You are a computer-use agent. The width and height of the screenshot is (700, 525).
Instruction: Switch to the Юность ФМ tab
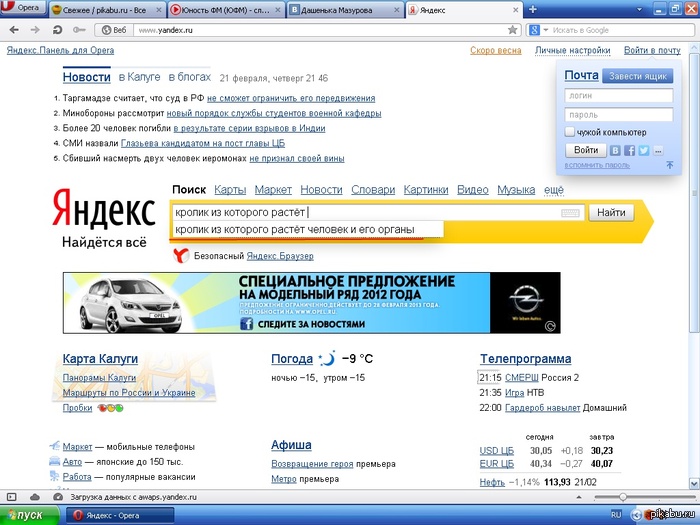click(x=226, y=9)
